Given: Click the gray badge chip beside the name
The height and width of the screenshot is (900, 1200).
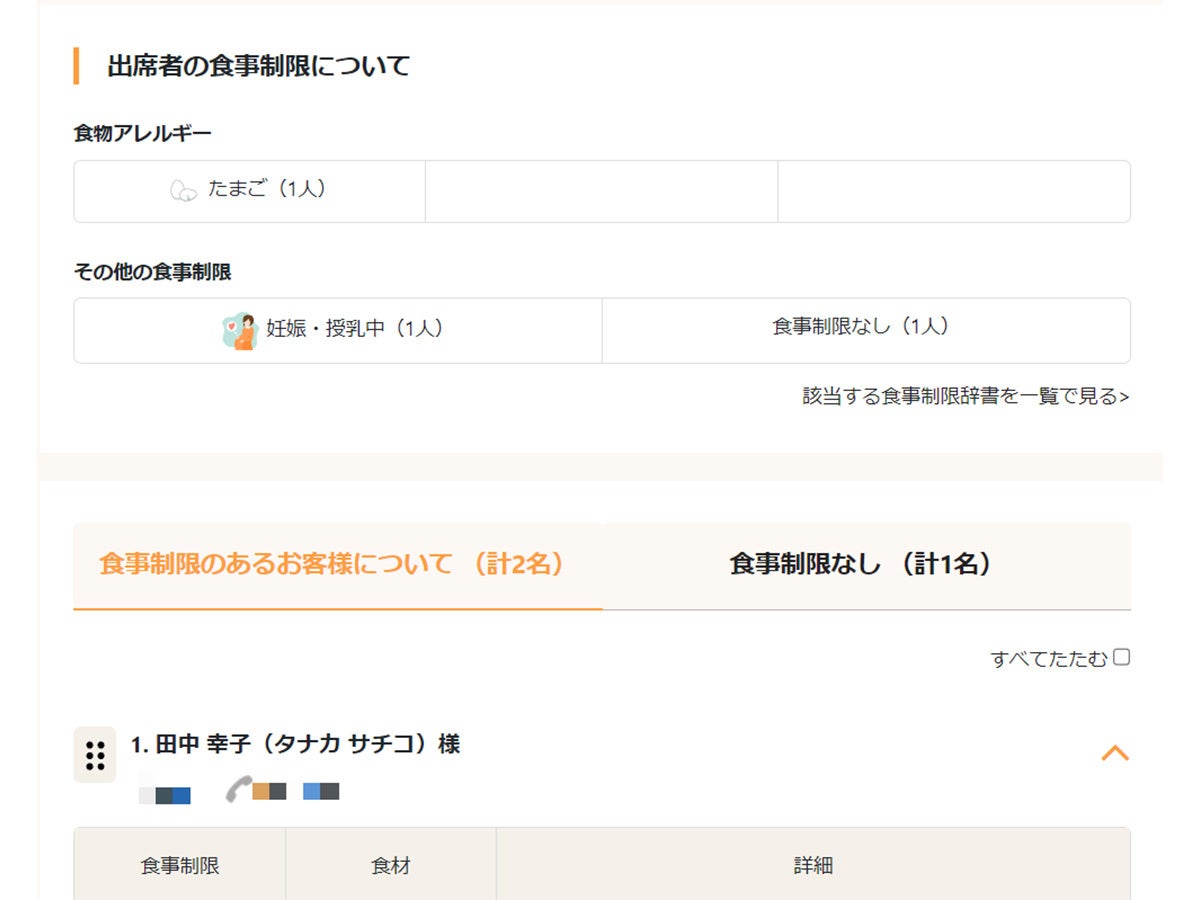Looking at the screenshot, I should 145,792.
